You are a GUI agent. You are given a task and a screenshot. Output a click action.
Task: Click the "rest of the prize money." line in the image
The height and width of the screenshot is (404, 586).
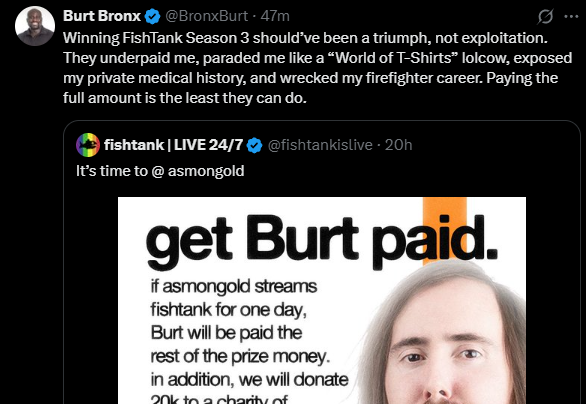240,356
